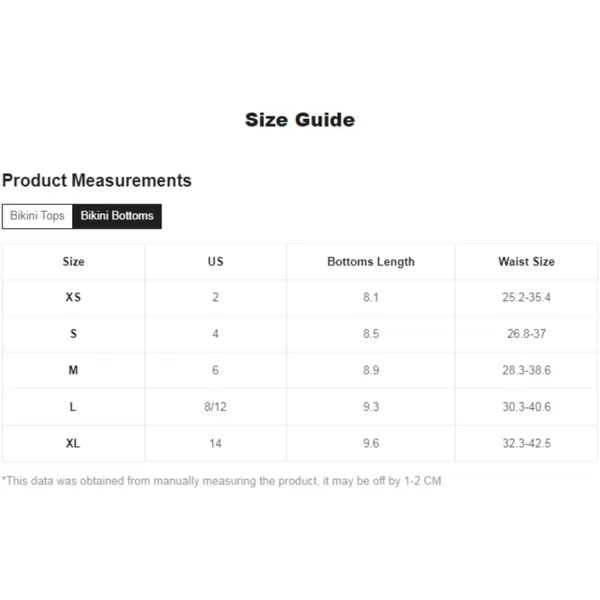Click the 9.6 bottoms length cell

pyautogui.click(x=371, y=443)
